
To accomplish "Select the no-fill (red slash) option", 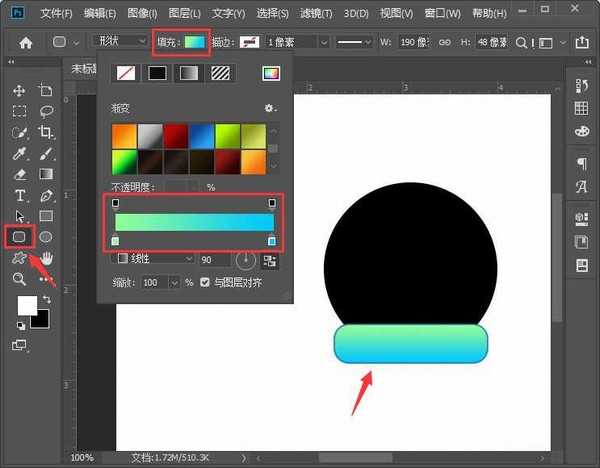I will pyautogui.click(x=126, y=73).
